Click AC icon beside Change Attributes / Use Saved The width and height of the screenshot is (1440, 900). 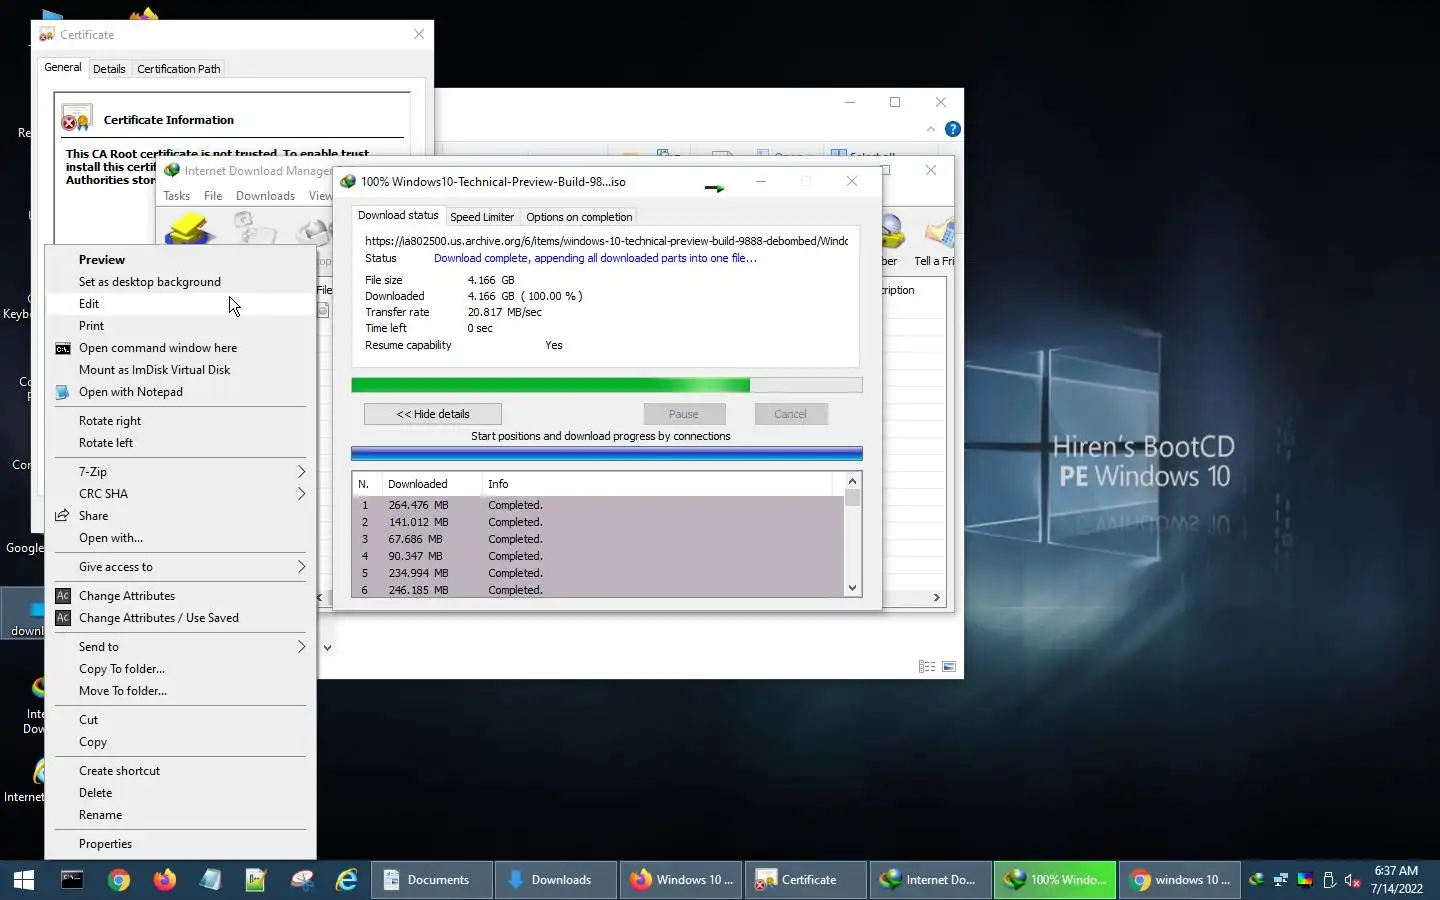pyautogui.click(x=63, y=618)
